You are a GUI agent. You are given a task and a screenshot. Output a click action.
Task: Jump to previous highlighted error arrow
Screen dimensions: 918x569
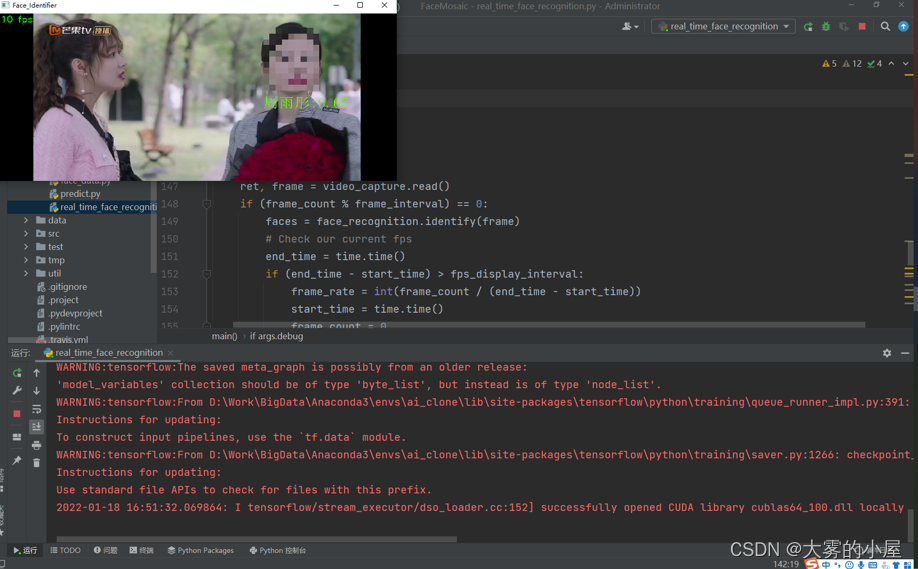tap(891, 63)
